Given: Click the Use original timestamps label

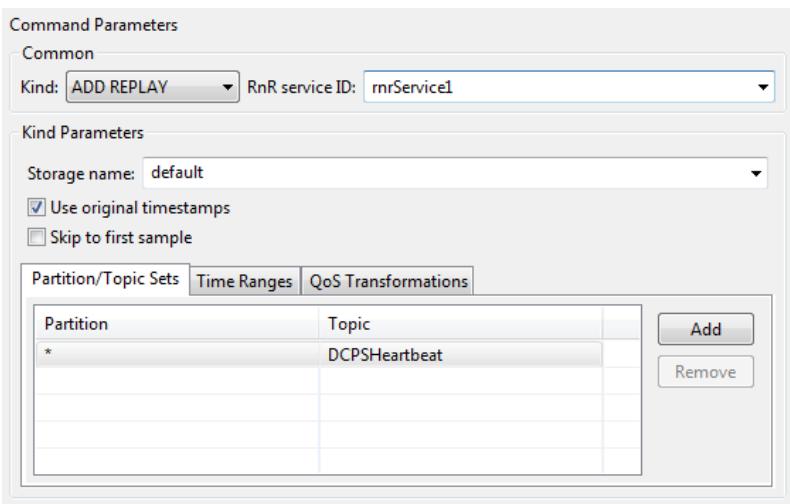Looking at the screenshot, I should 140,208.
